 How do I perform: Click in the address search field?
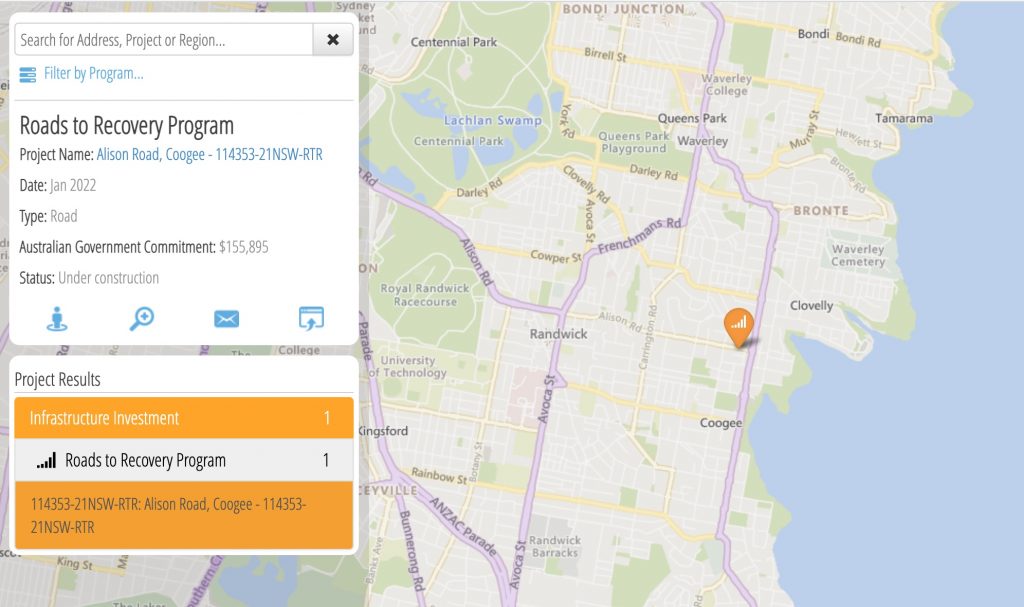(165, 40)
